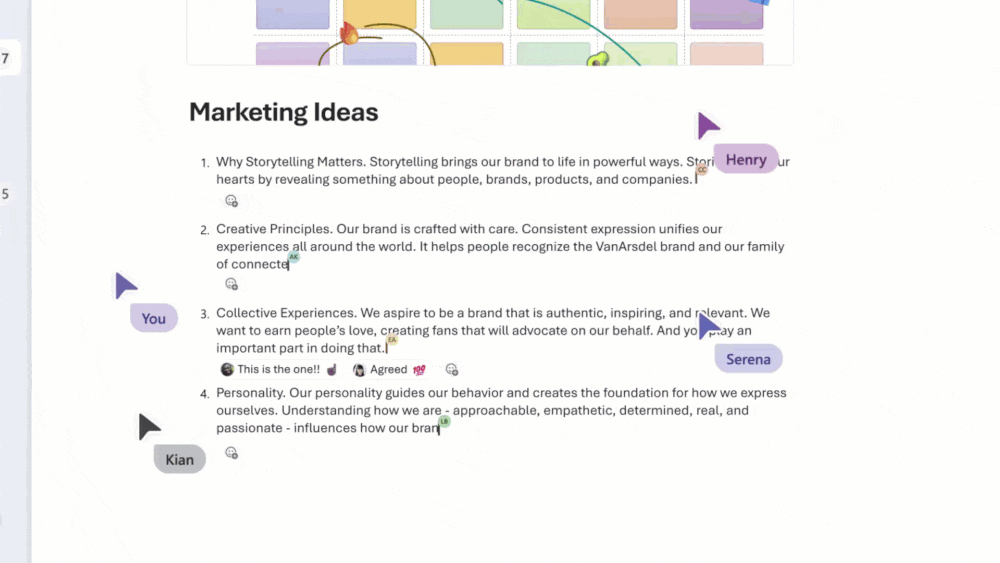Click the avocado sticker on the board

point(598,60)
